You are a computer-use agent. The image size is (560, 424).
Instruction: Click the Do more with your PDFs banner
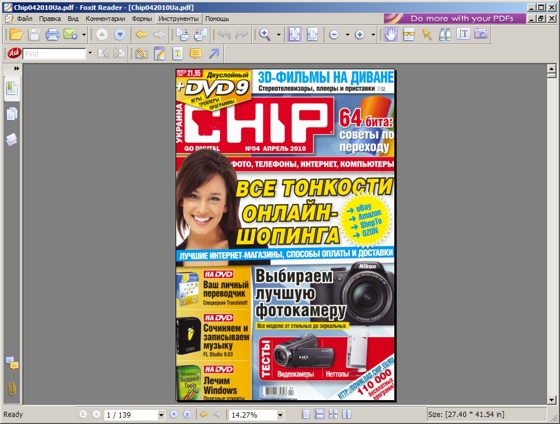point(455,19)
